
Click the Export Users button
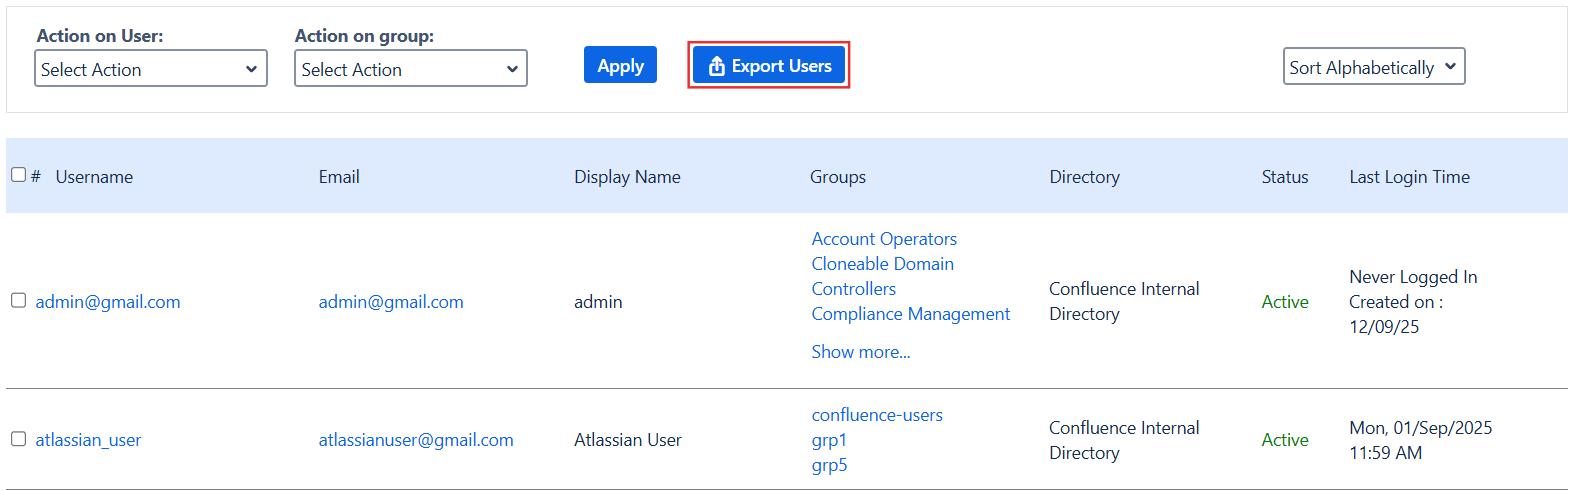tap(769, 66)
